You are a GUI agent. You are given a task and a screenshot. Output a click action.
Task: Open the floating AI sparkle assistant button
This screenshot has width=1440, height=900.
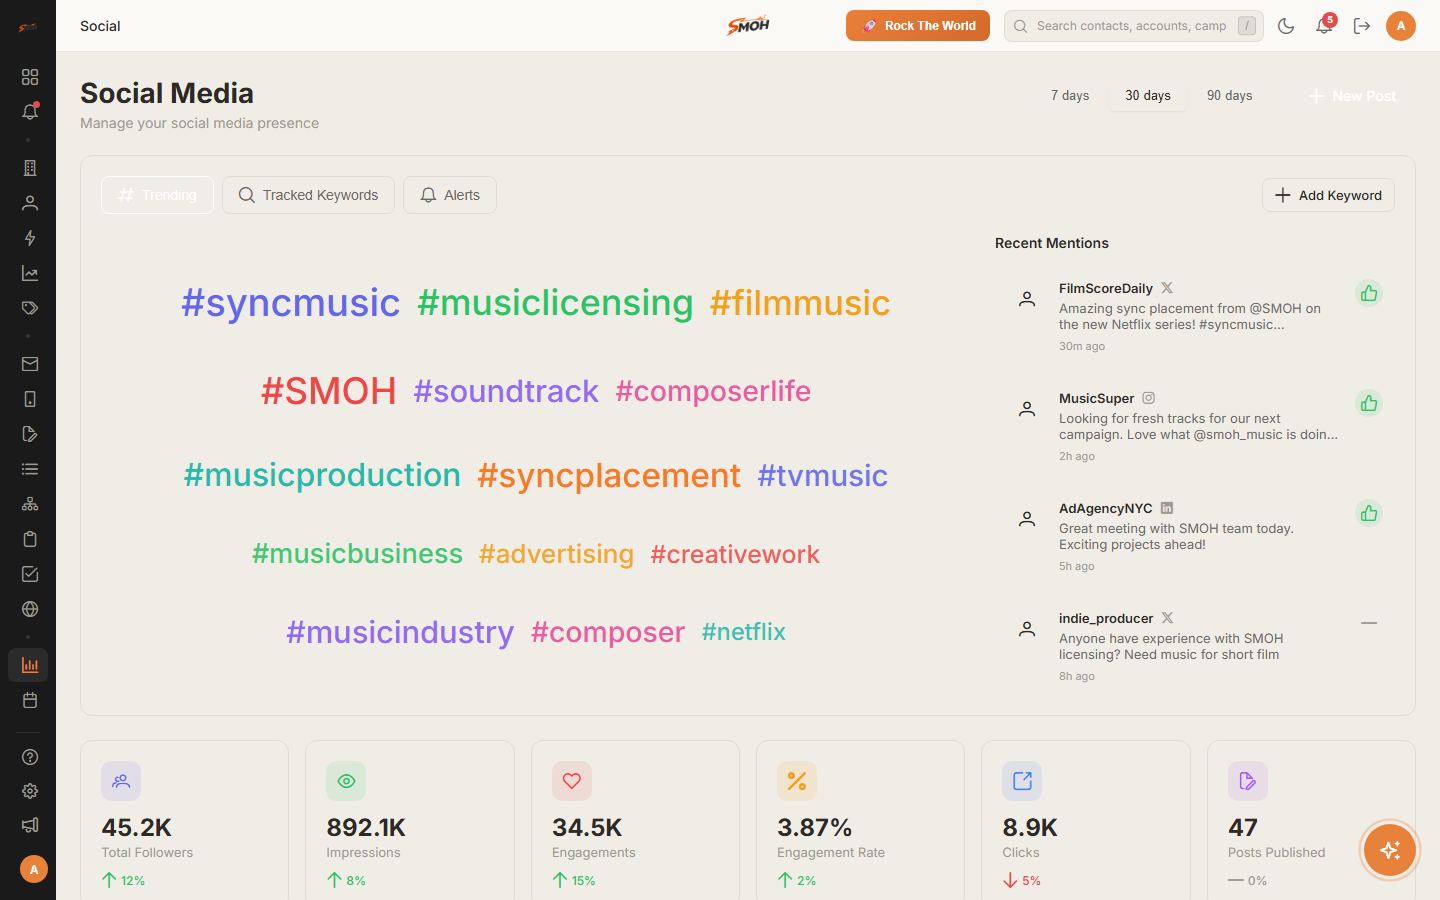[x=1390, y=850]
